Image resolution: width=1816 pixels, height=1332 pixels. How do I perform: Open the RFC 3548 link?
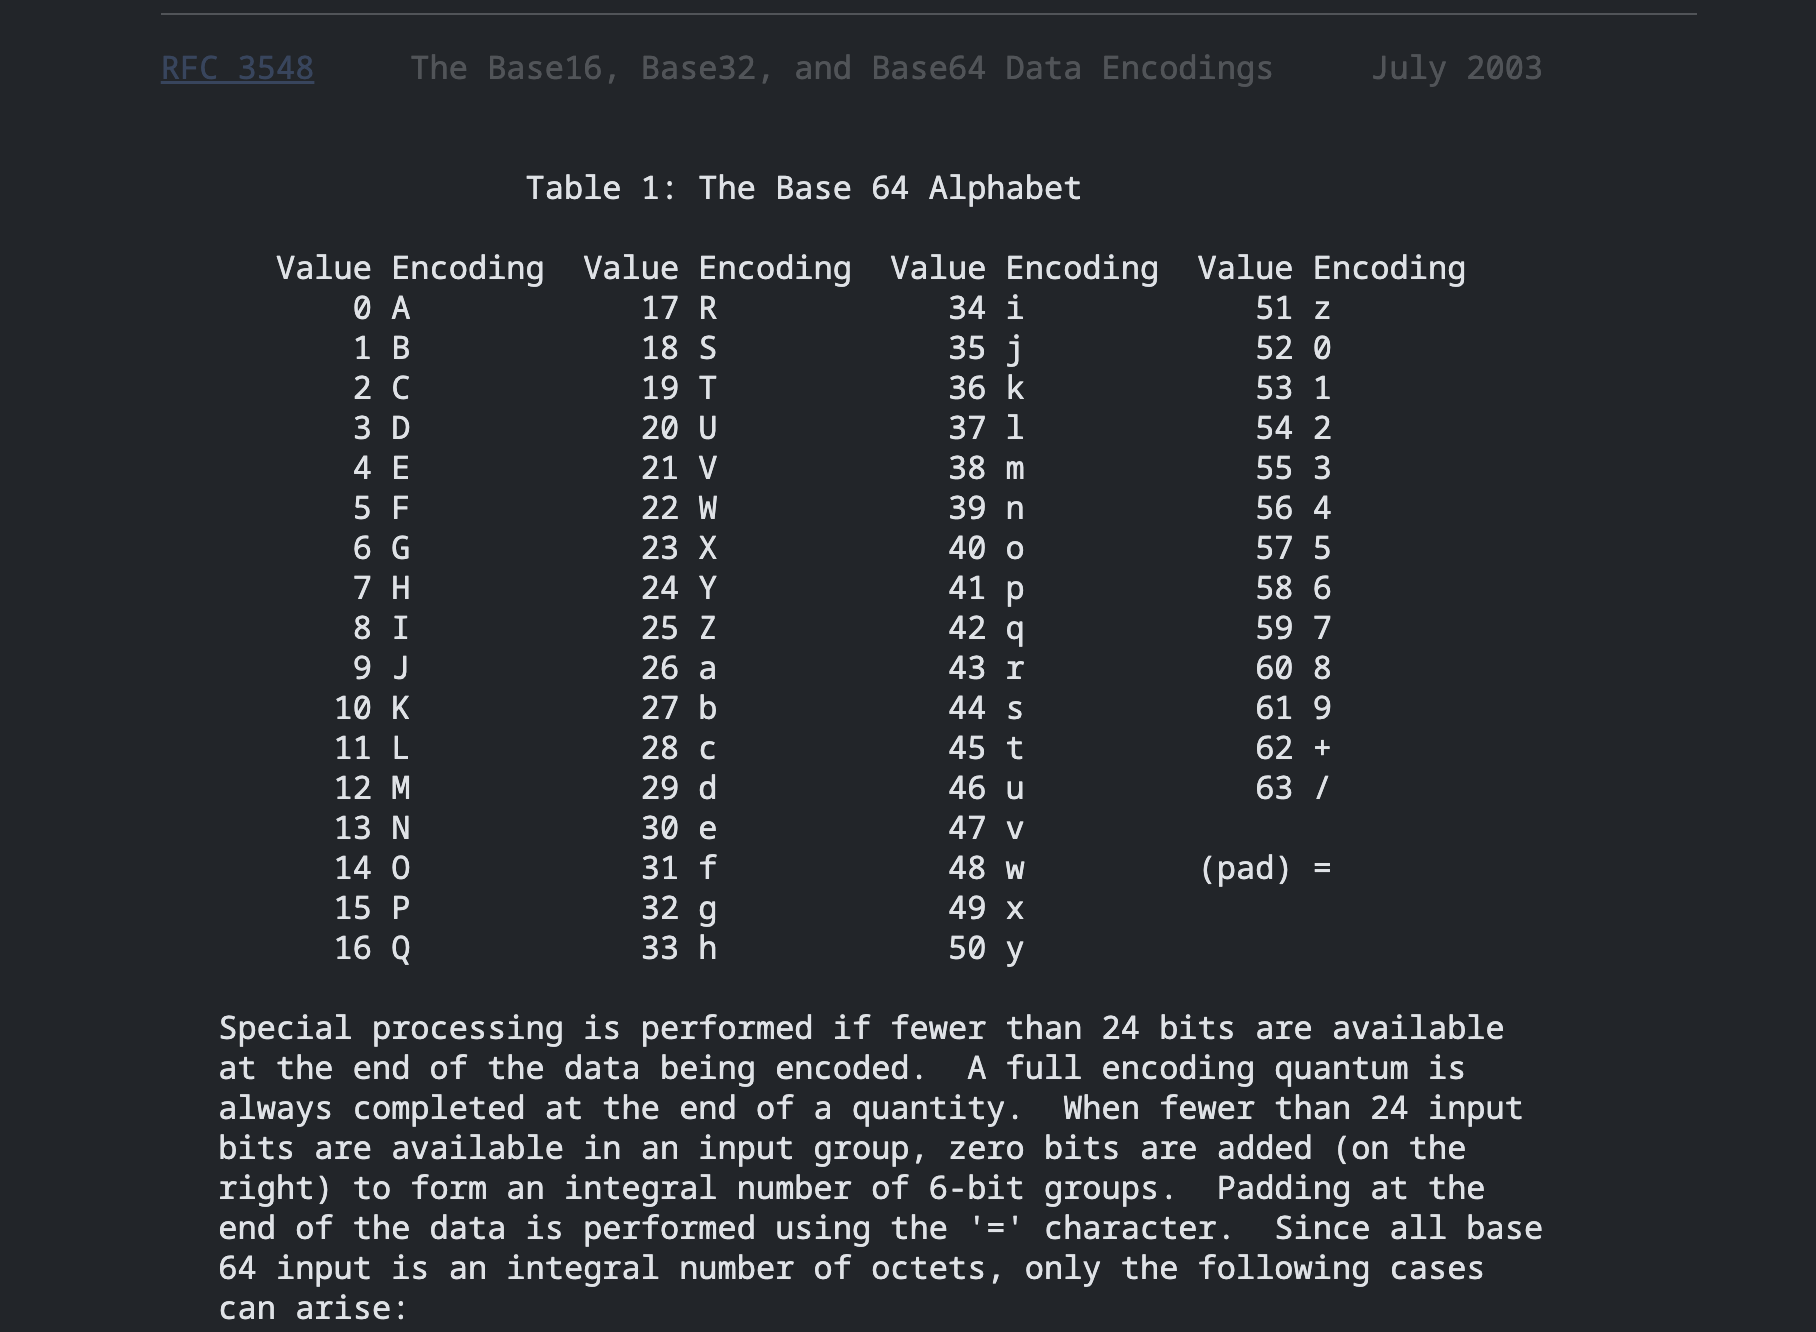237,68
